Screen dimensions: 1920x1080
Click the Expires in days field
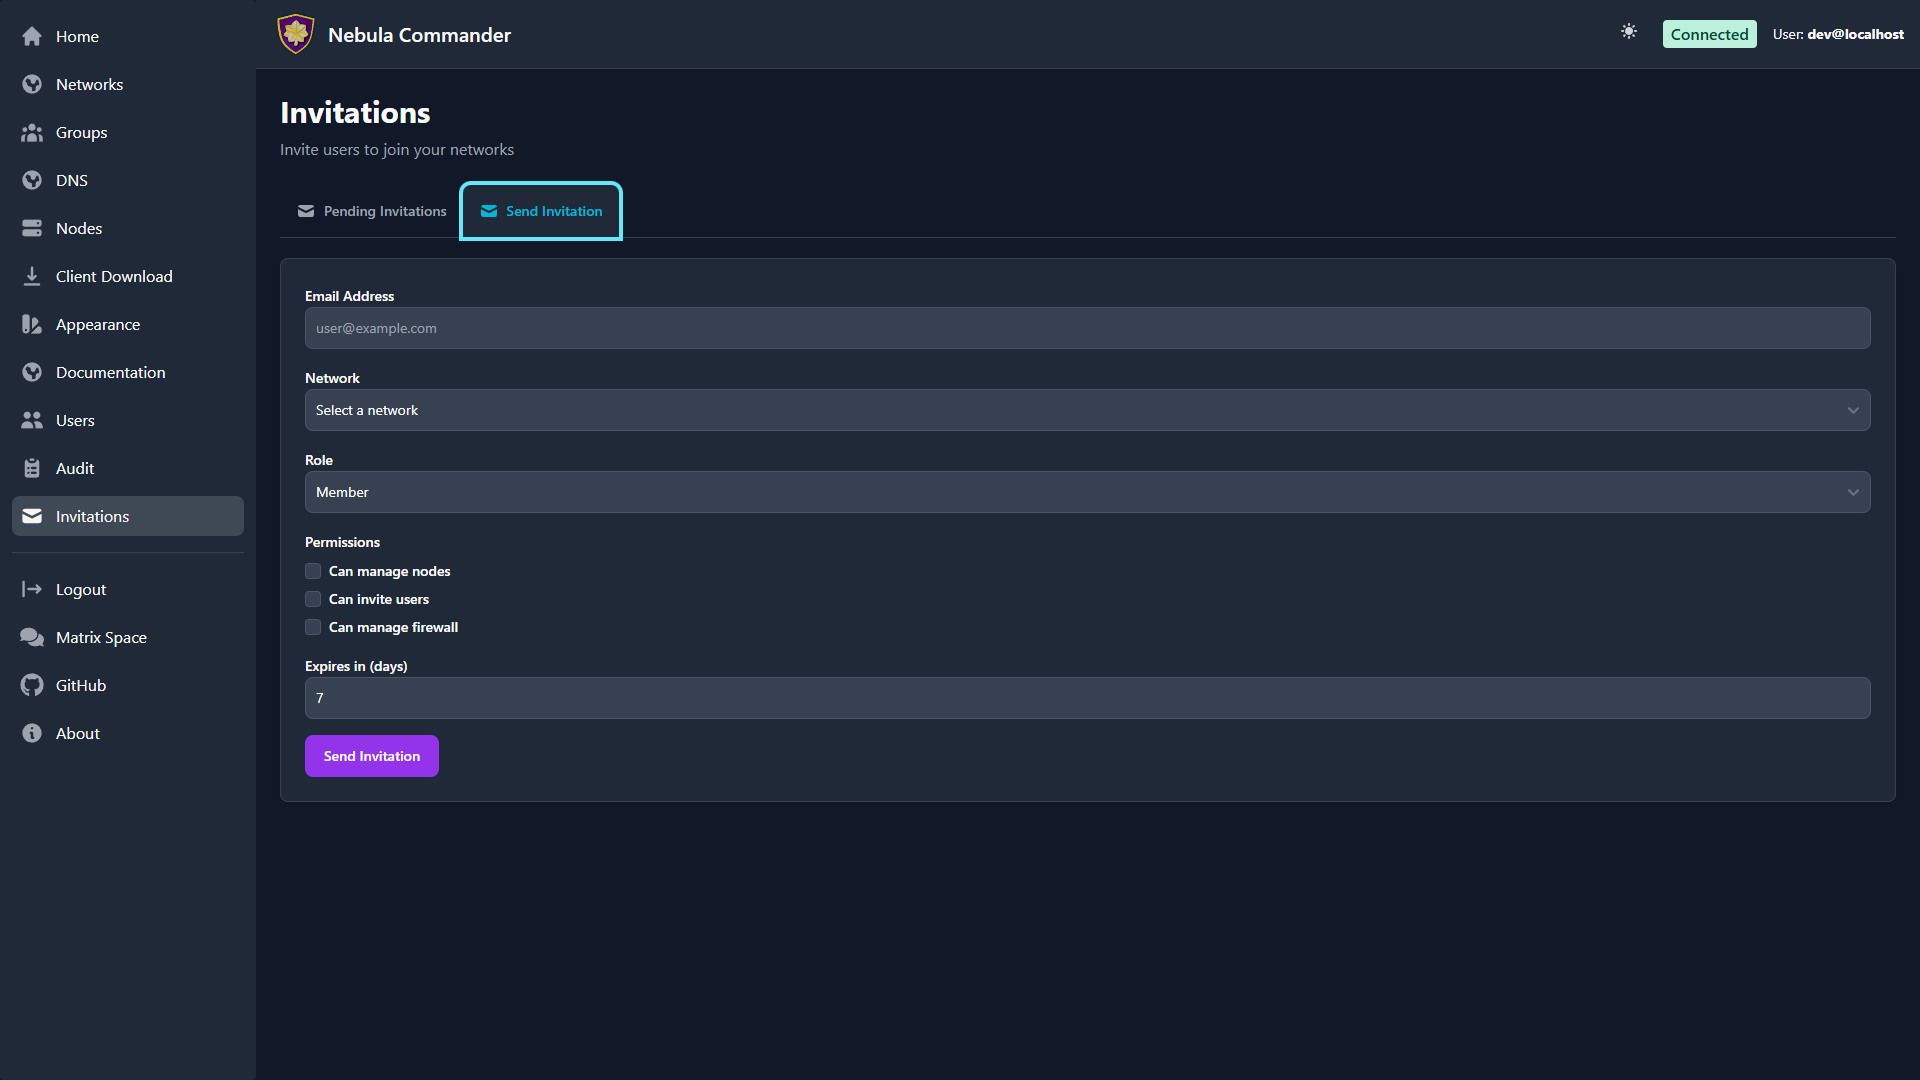coord(1087,698)
